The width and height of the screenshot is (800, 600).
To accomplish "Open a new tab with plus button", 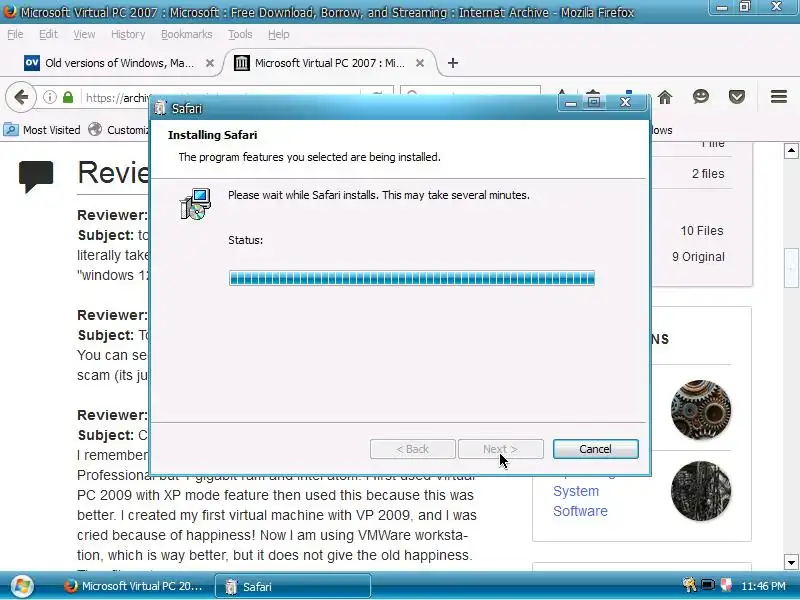I will (452, 63).
